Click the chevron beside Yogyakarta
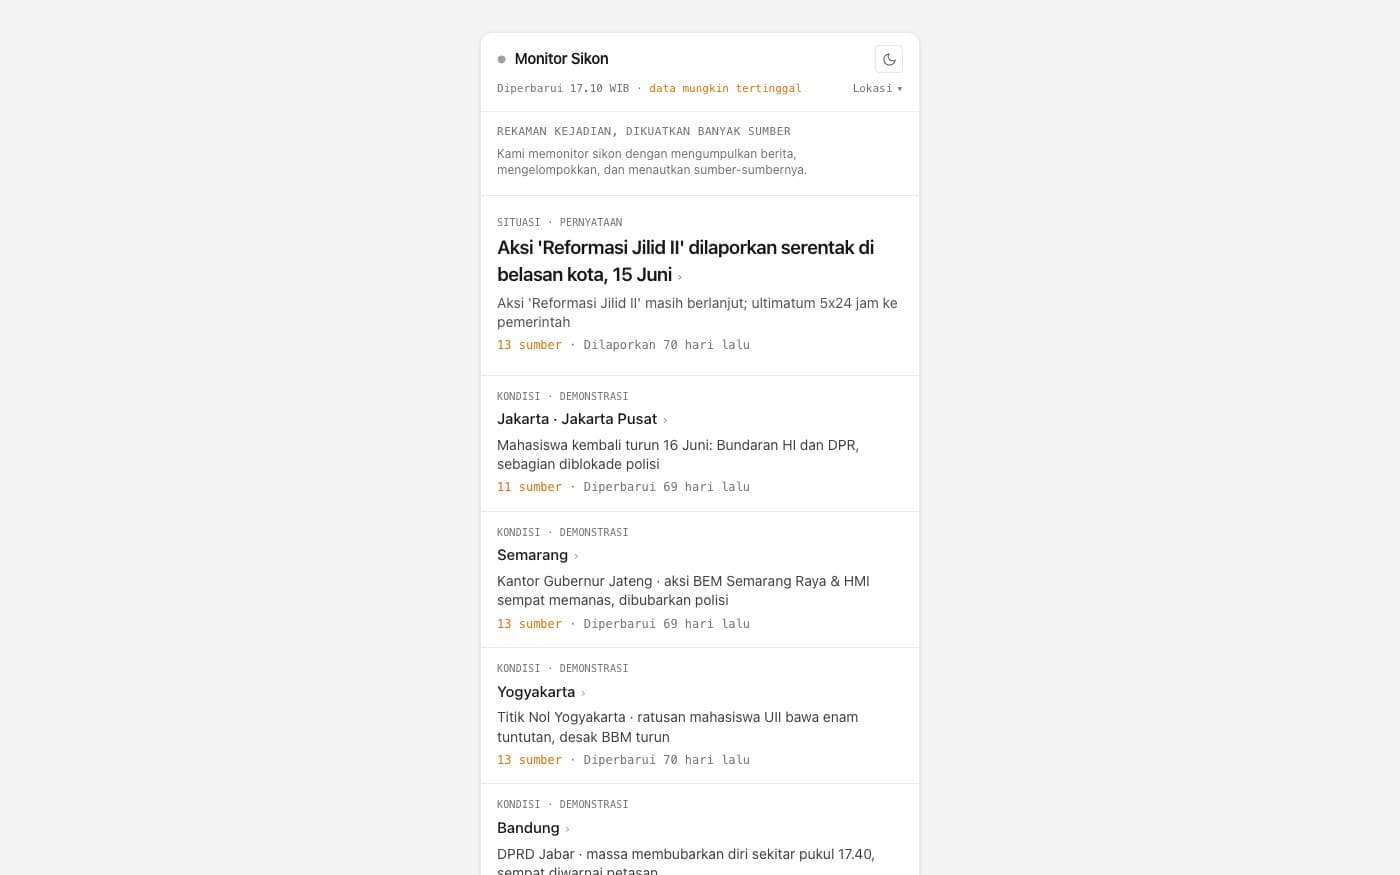 tap(583, 693)
